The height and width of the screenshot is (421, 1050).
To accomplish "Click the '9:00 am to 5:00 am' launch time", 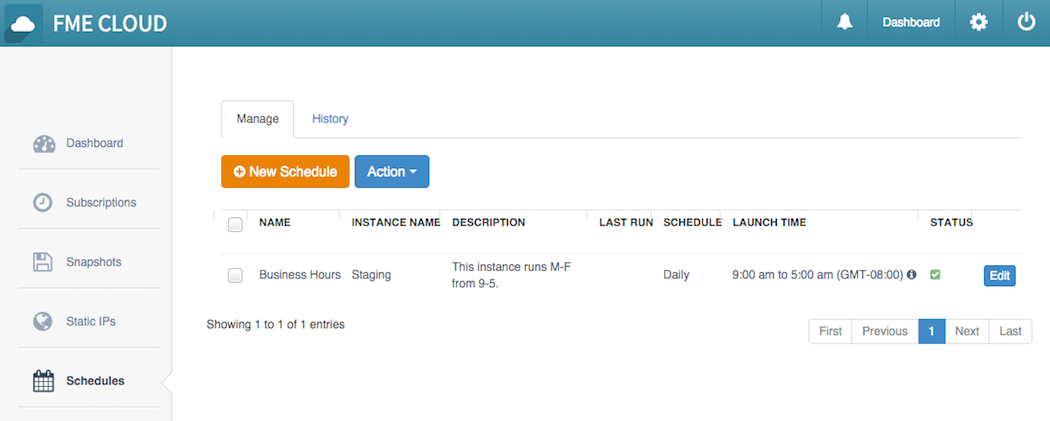I will tap(818, 274).
